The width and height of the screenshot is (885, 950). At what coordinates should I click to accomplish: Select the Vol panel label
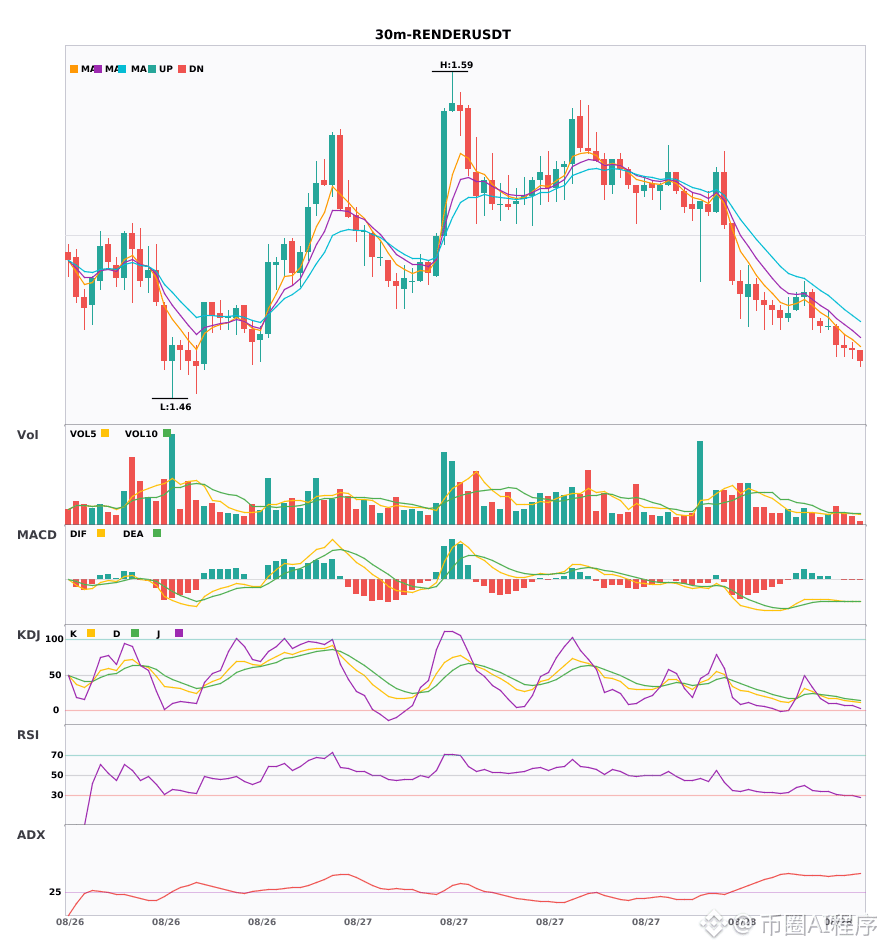click(27, 434)
